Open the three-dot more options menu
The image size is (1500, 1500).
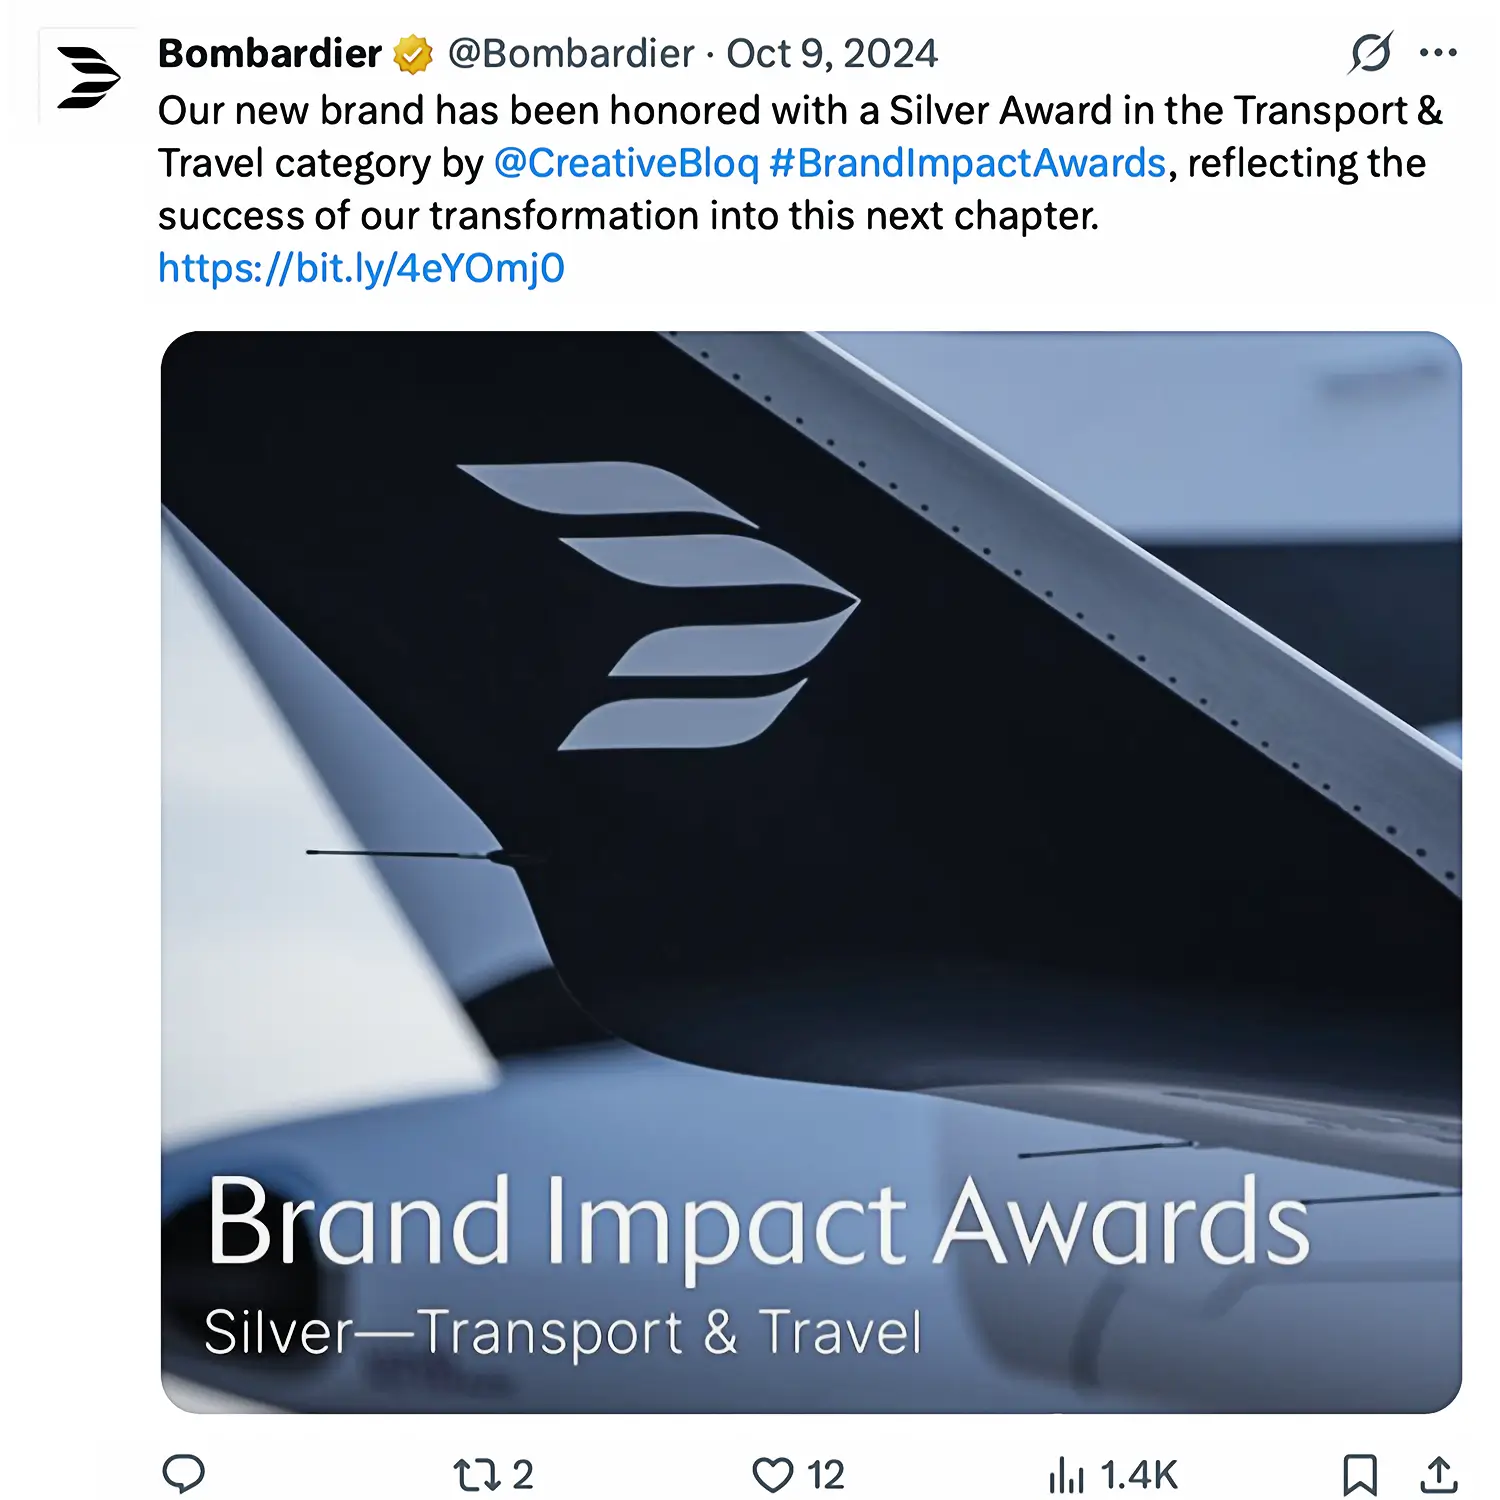[x=1438, y=53]
